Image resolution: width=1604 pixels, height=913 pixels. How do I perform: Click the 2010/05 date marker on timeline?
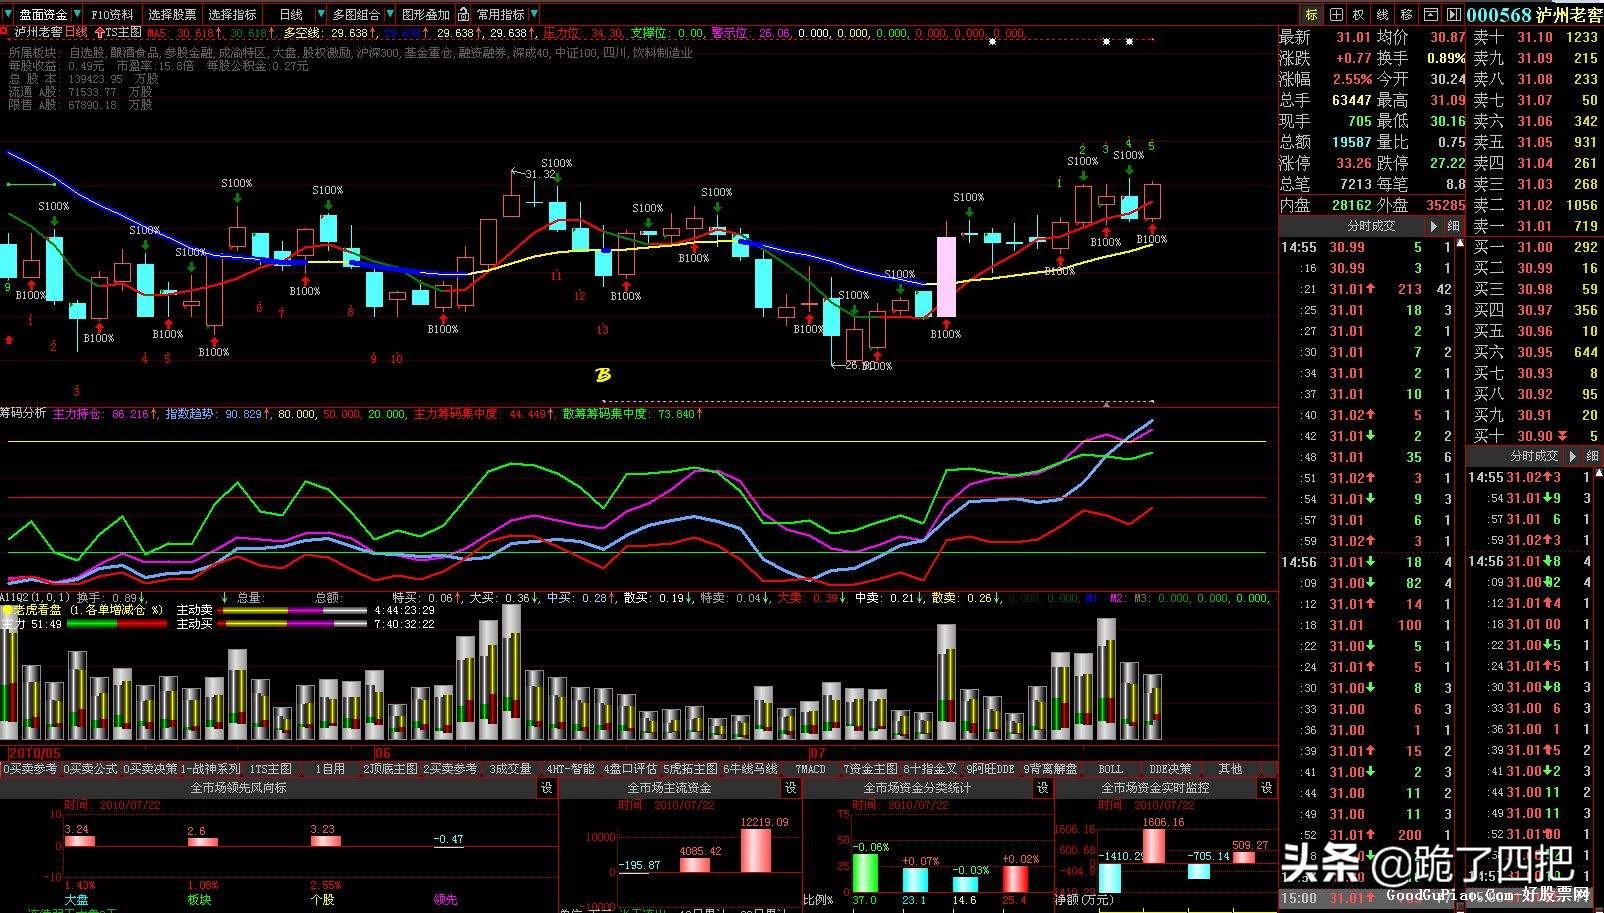(x=35, y=753)
